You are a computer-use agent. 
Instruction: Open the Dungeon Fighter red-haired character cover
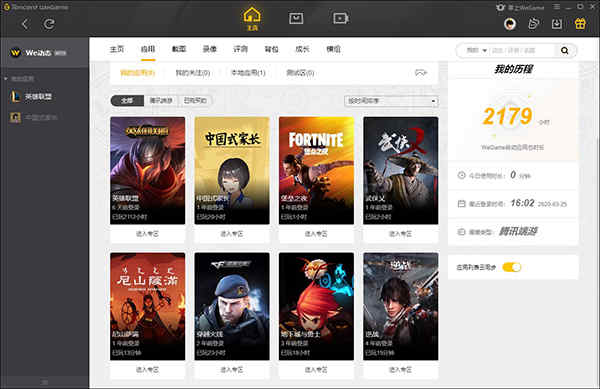[x=316, y=306]
